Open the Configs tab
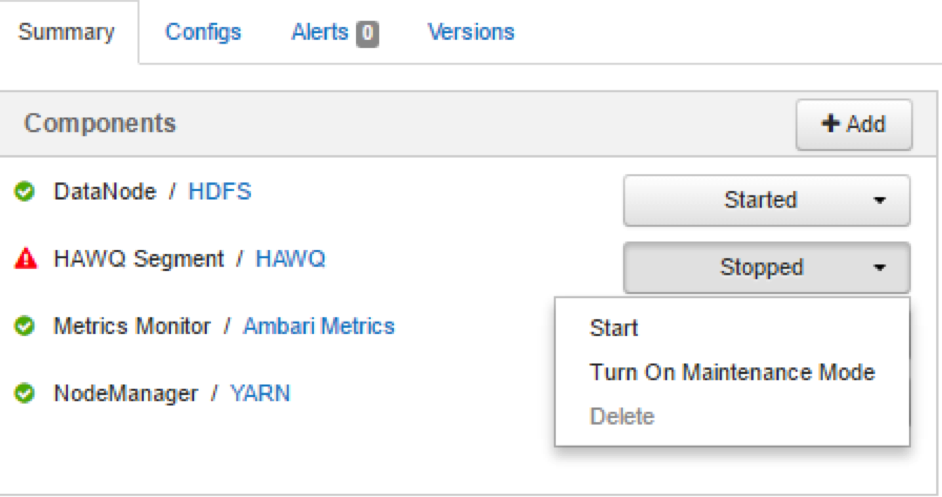 (x=203, y=32)
